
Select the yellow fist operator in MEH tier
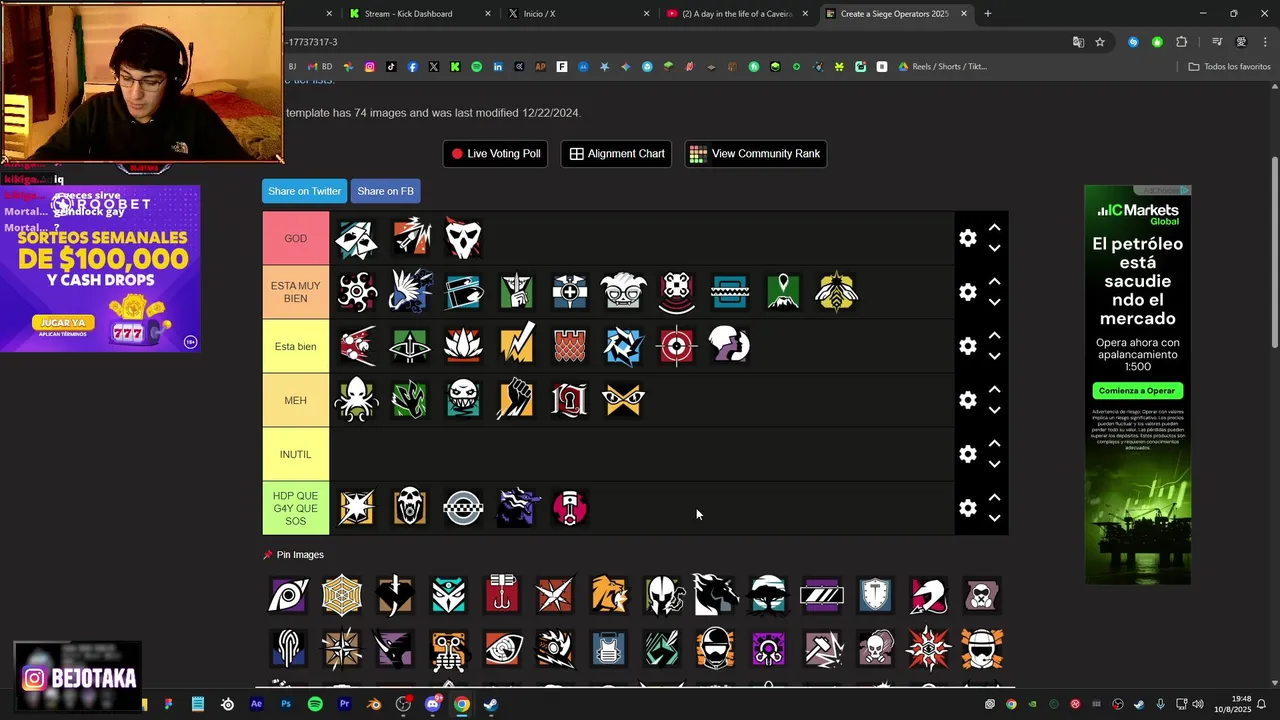(517, 400)
